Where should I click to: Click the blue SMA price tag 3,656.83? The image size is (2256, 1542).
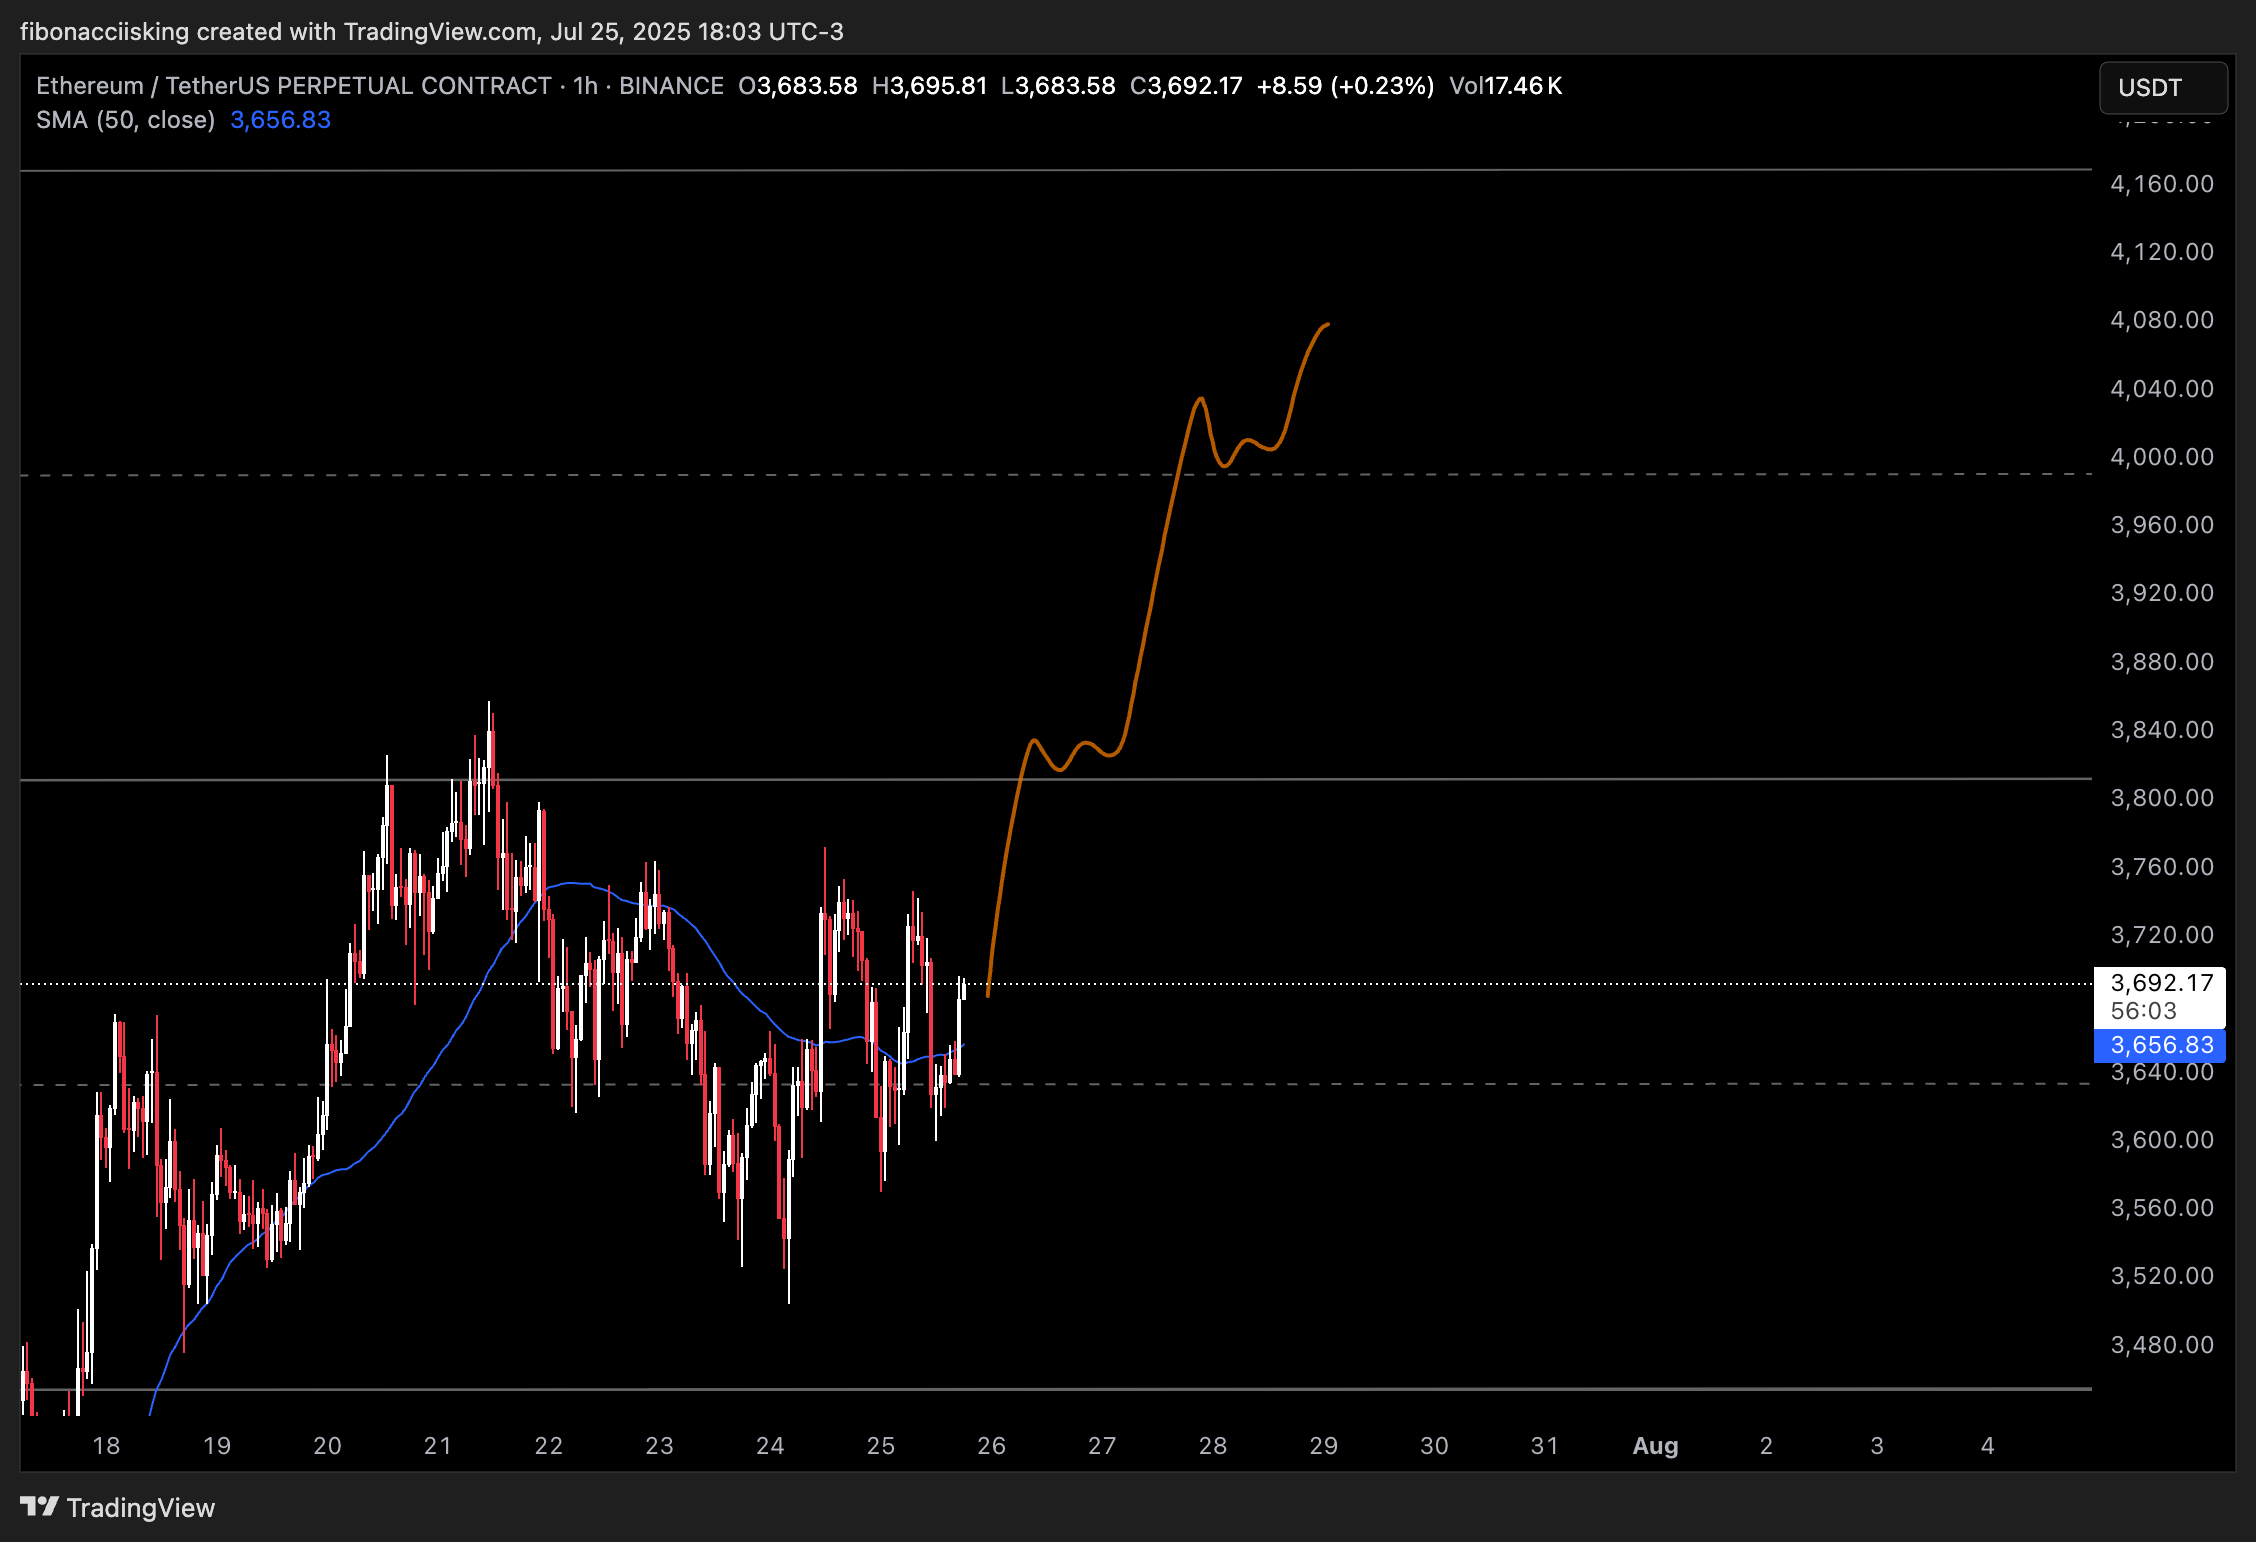[2160, 1045]
